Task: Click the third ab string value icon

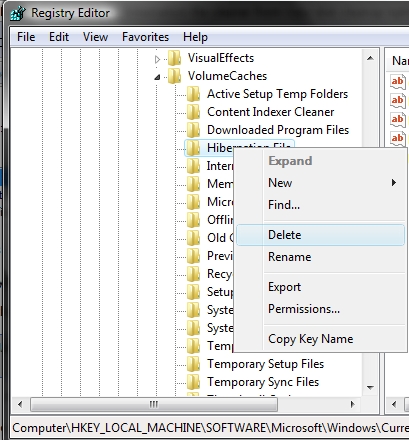Action: [x=398, y=119]
